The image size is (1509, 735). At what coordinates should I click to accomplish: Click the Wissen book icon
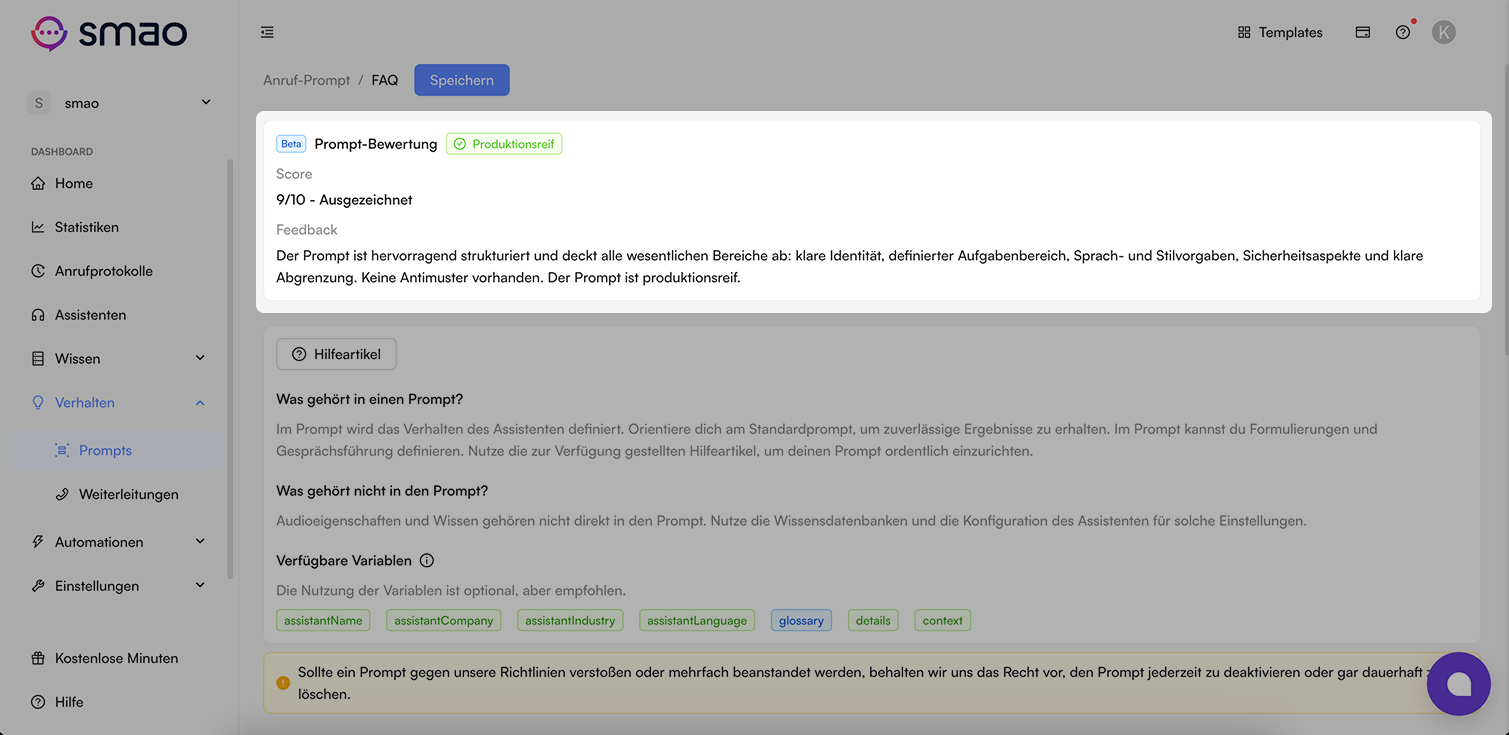[38, 358]
